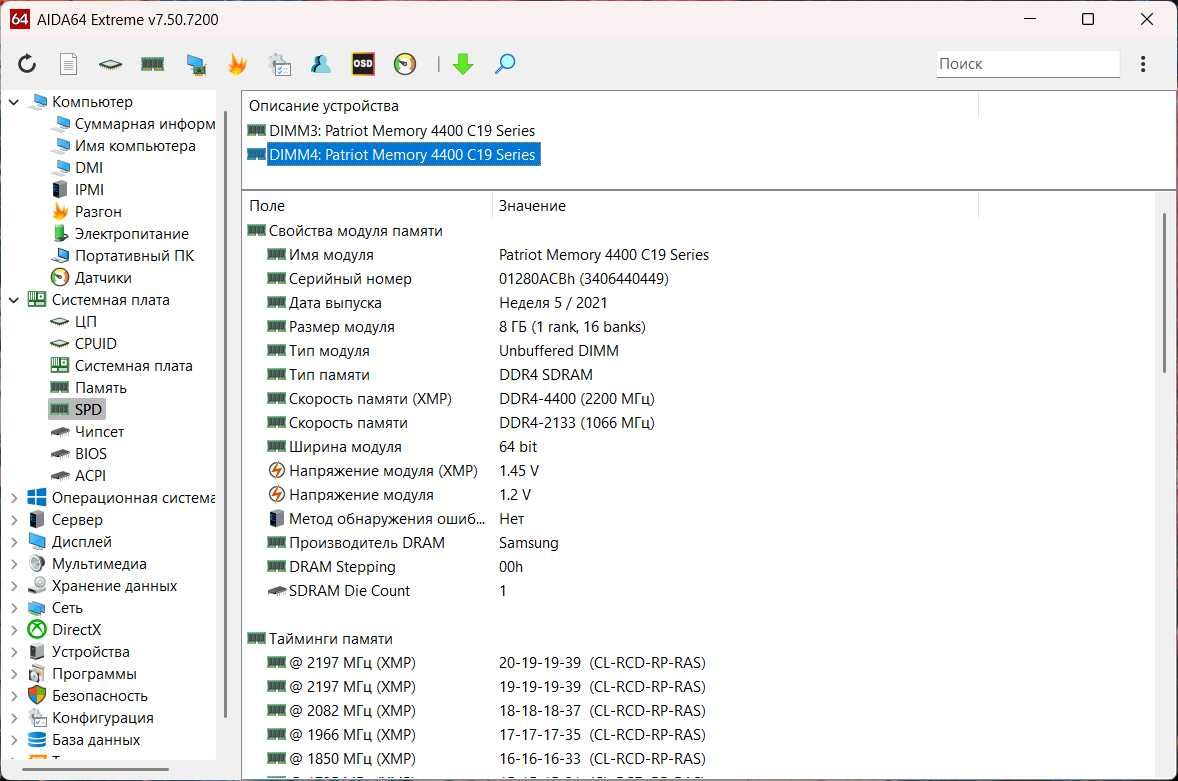Collapse the Системная плата root node
1178x781 pixels.
pyautogui.click(x=14, y=300)
